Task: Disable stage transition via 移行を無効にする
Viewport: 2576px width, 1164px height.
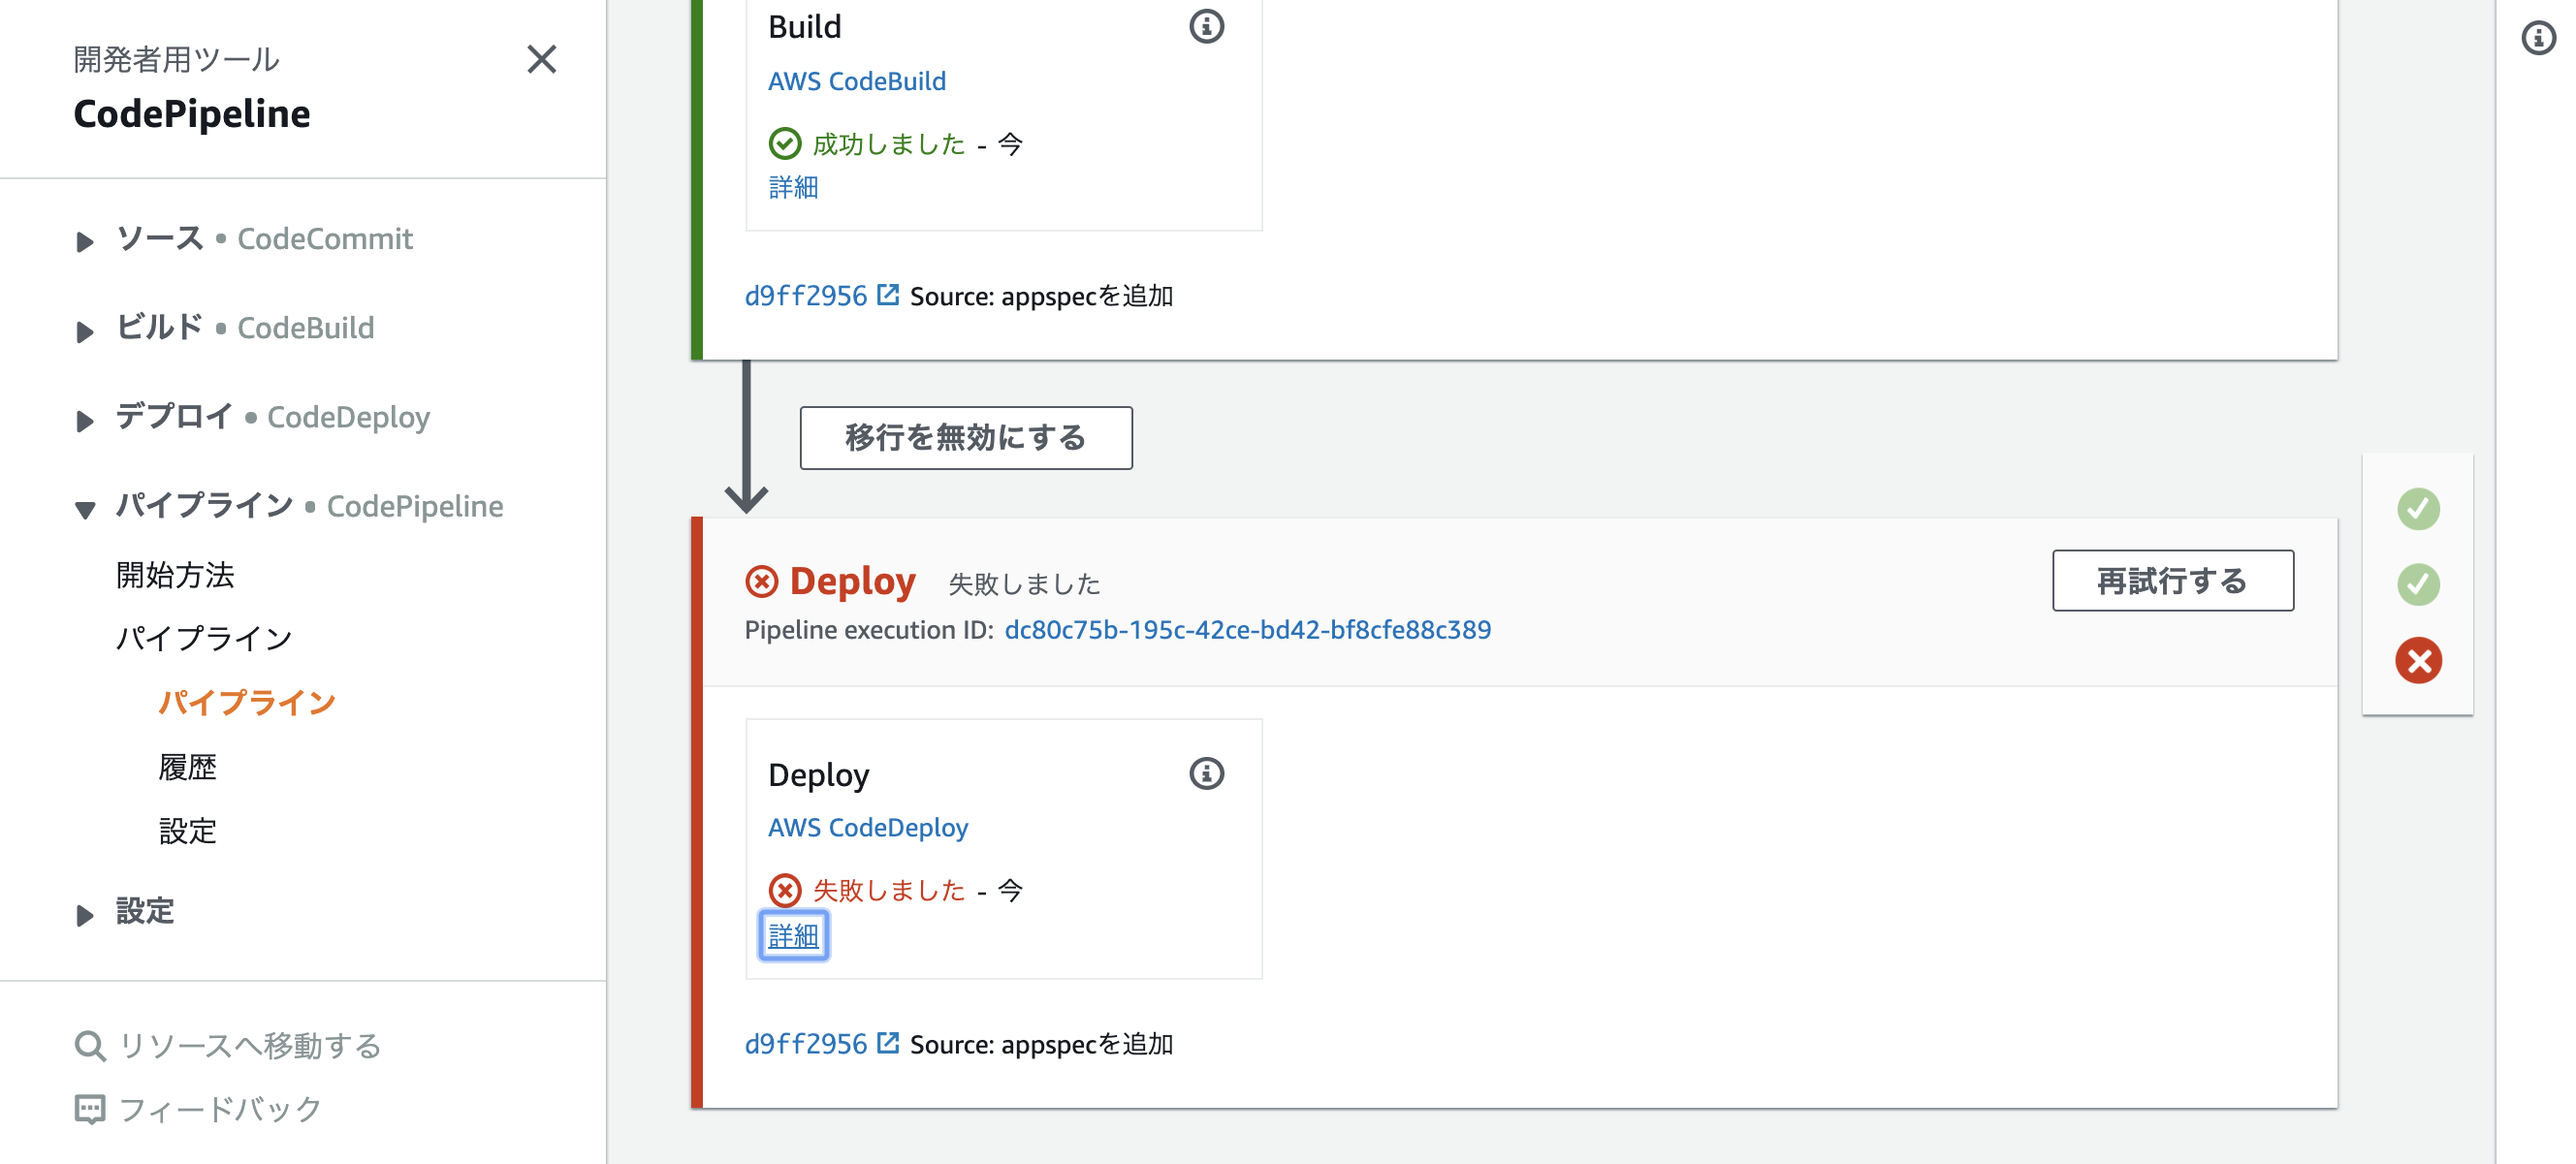Action: click(x=964, y=437)
